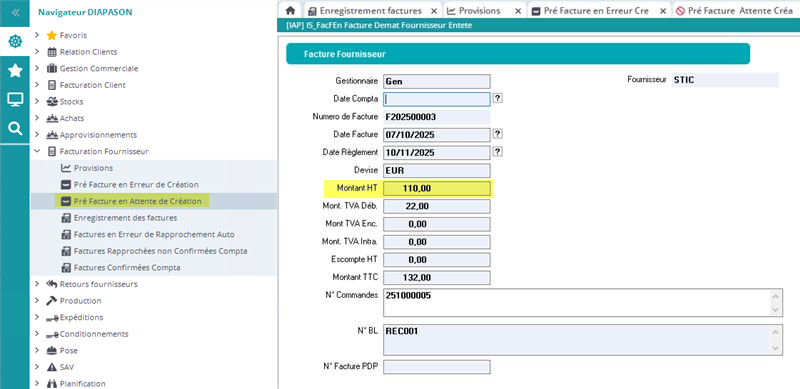Viewport: 800px width, 389px height.
Task: Click the Expéditions truck icon
Action: pos(52,318)
